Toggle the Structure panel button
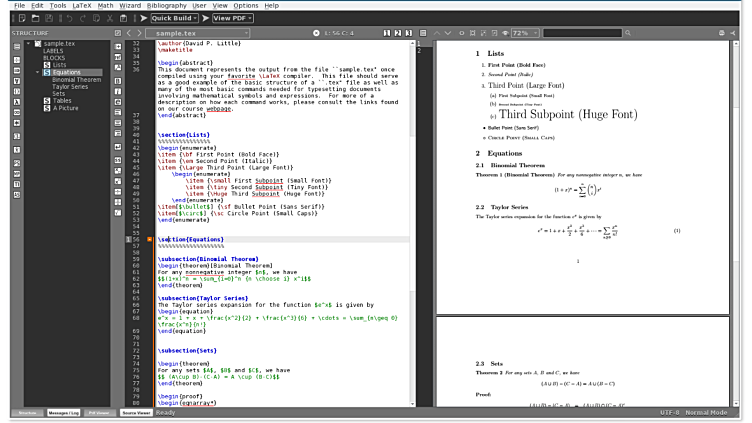Screen dimensions: 752x423 tap(26, 412)
